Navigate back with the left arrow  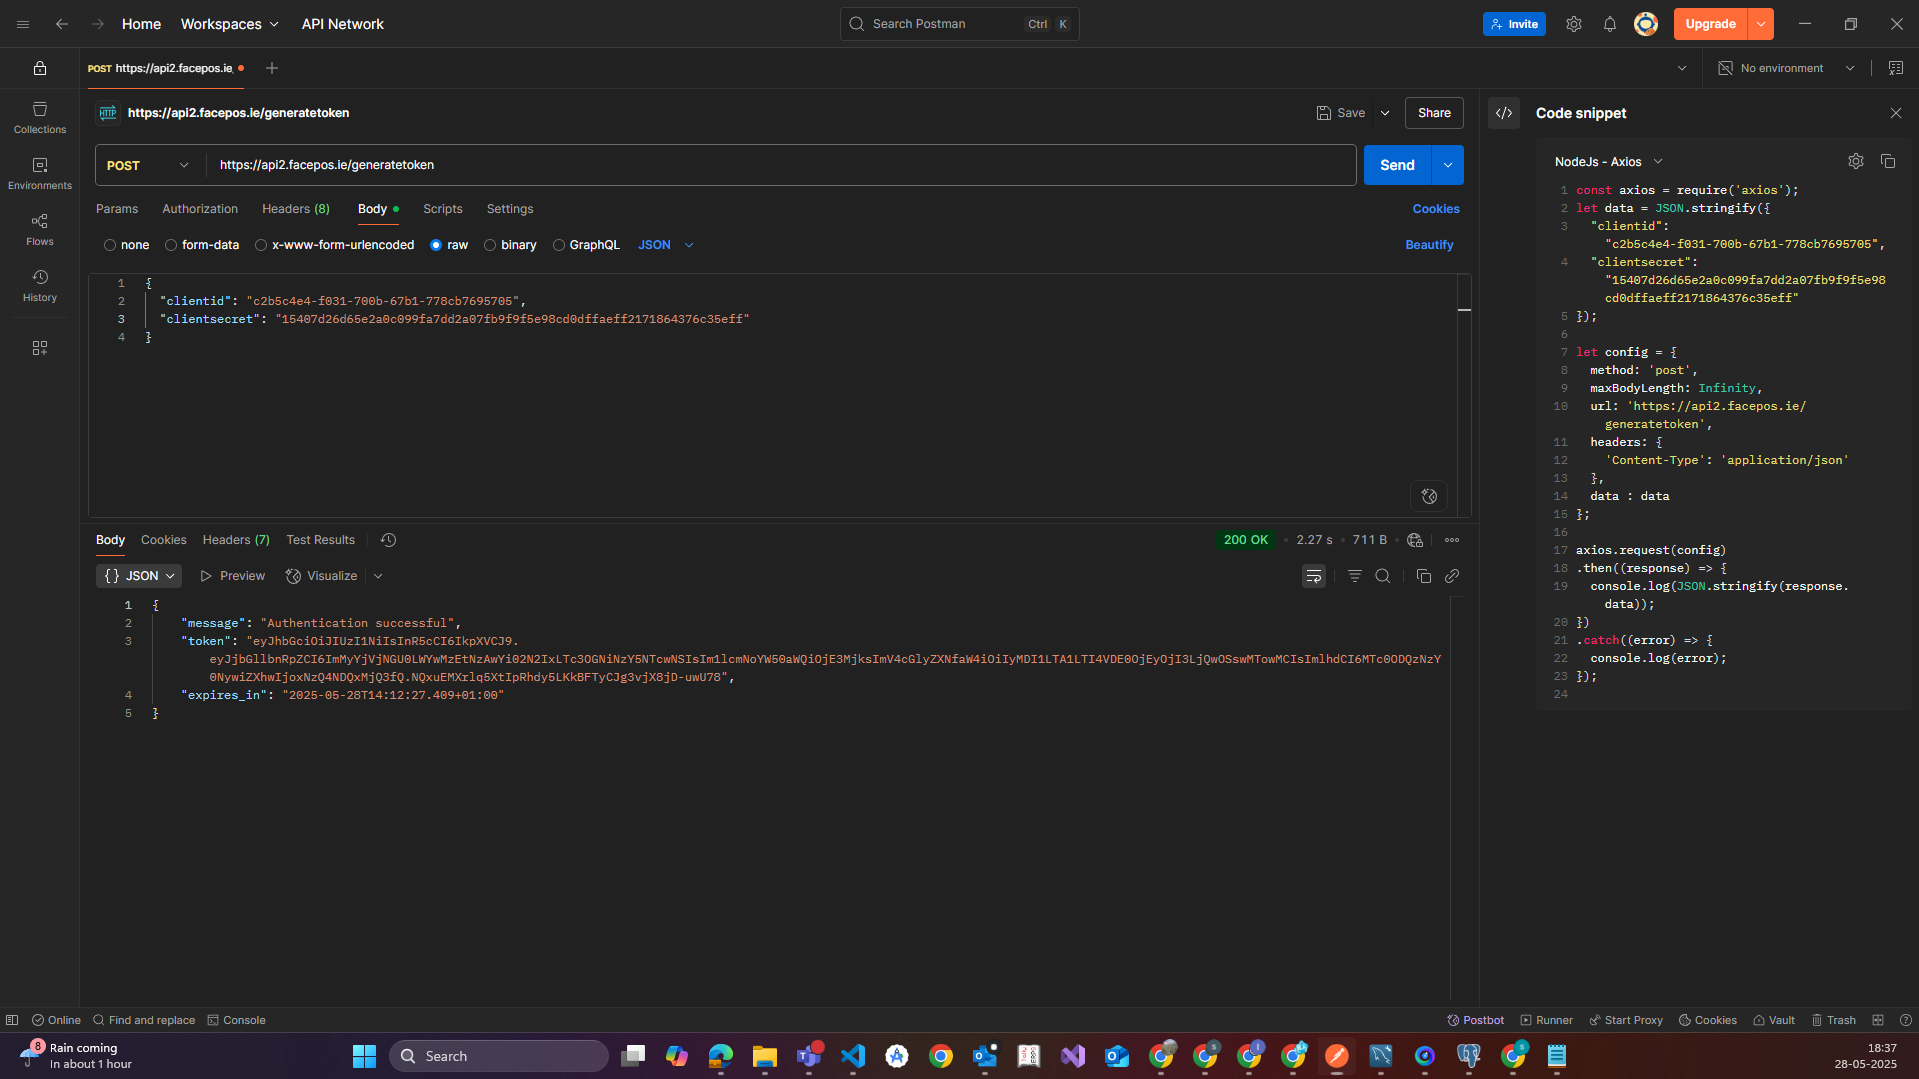(62, 24)
